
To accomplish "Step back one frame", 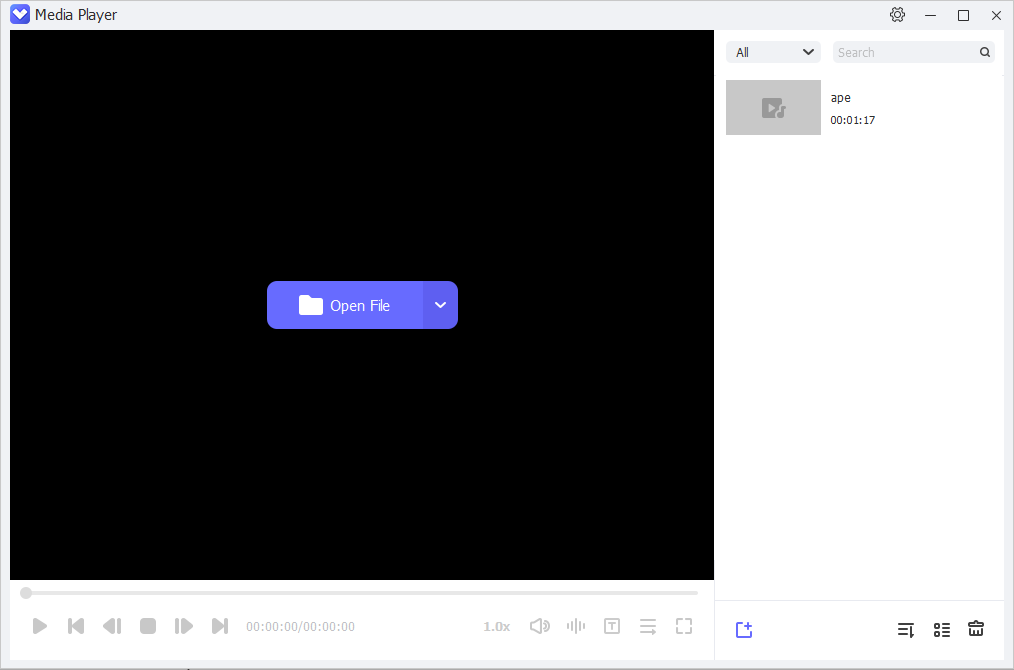I will pyautogui.click(x=112, y=625).
